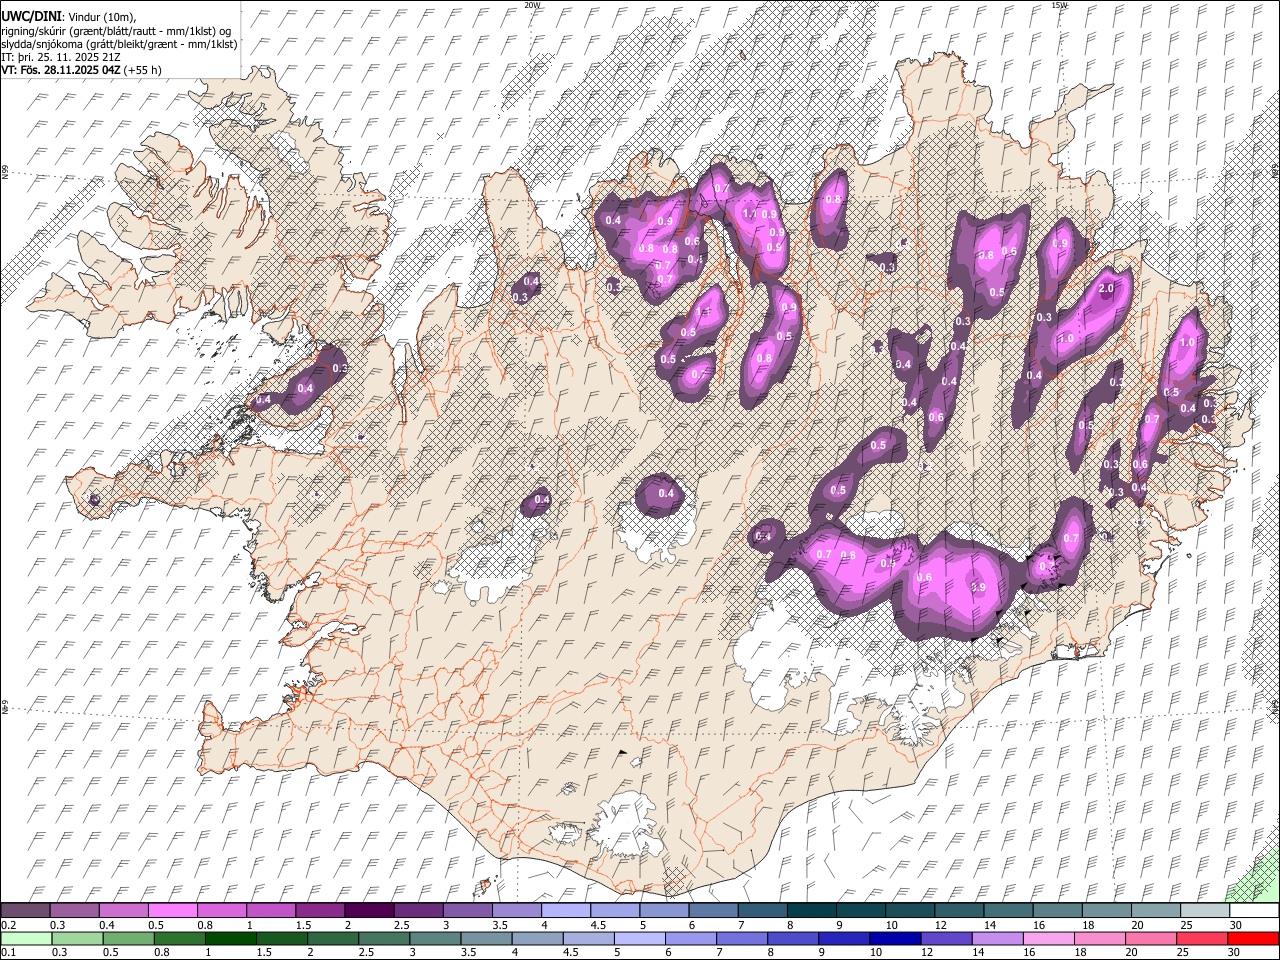The height and width of the screenshot is (960, 1280).
Task: Pick the dusky mauve 0.2–0.3 snow legend swatch
Action: pos(25,910)
